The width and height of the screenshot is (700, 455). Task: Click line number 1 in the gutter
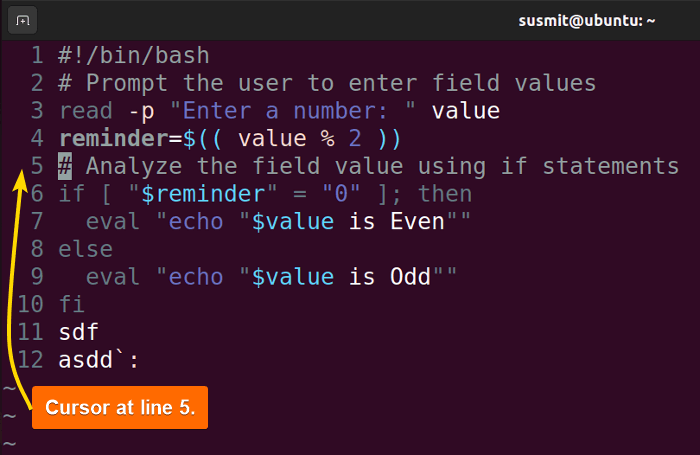(x=37, y=56)
